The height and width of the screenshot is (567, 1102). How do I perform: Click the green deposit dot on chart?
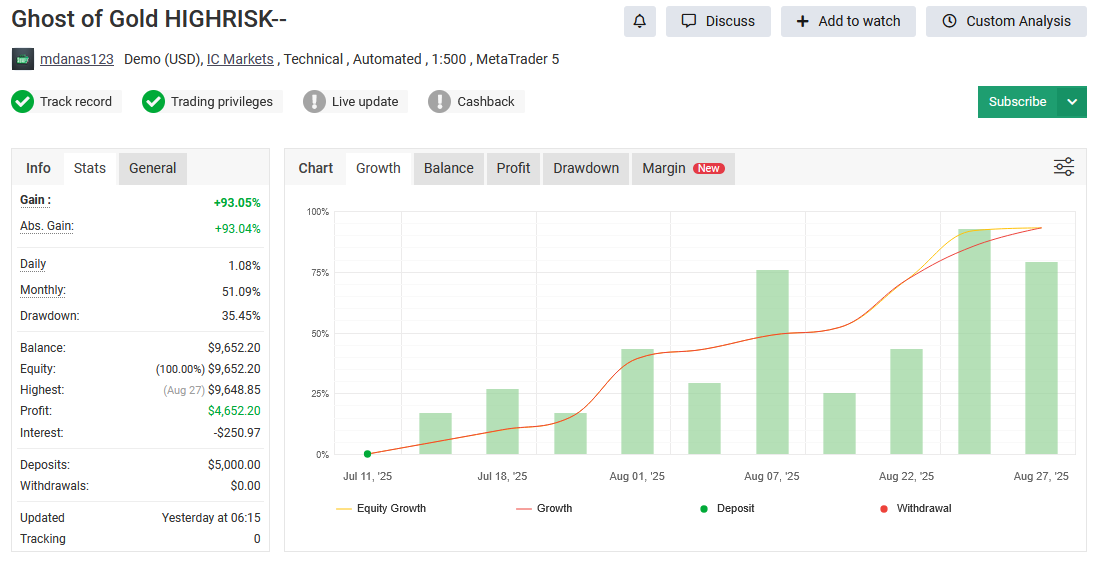point(368,454)
